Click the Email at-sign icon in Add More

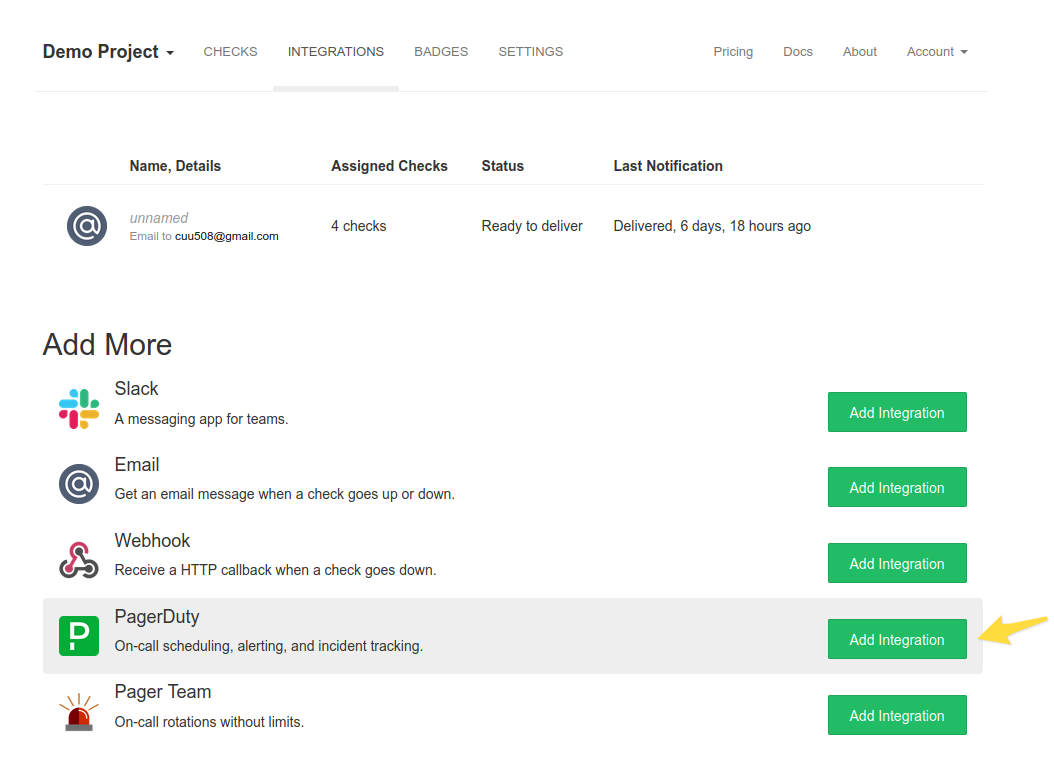coord(78,484)
